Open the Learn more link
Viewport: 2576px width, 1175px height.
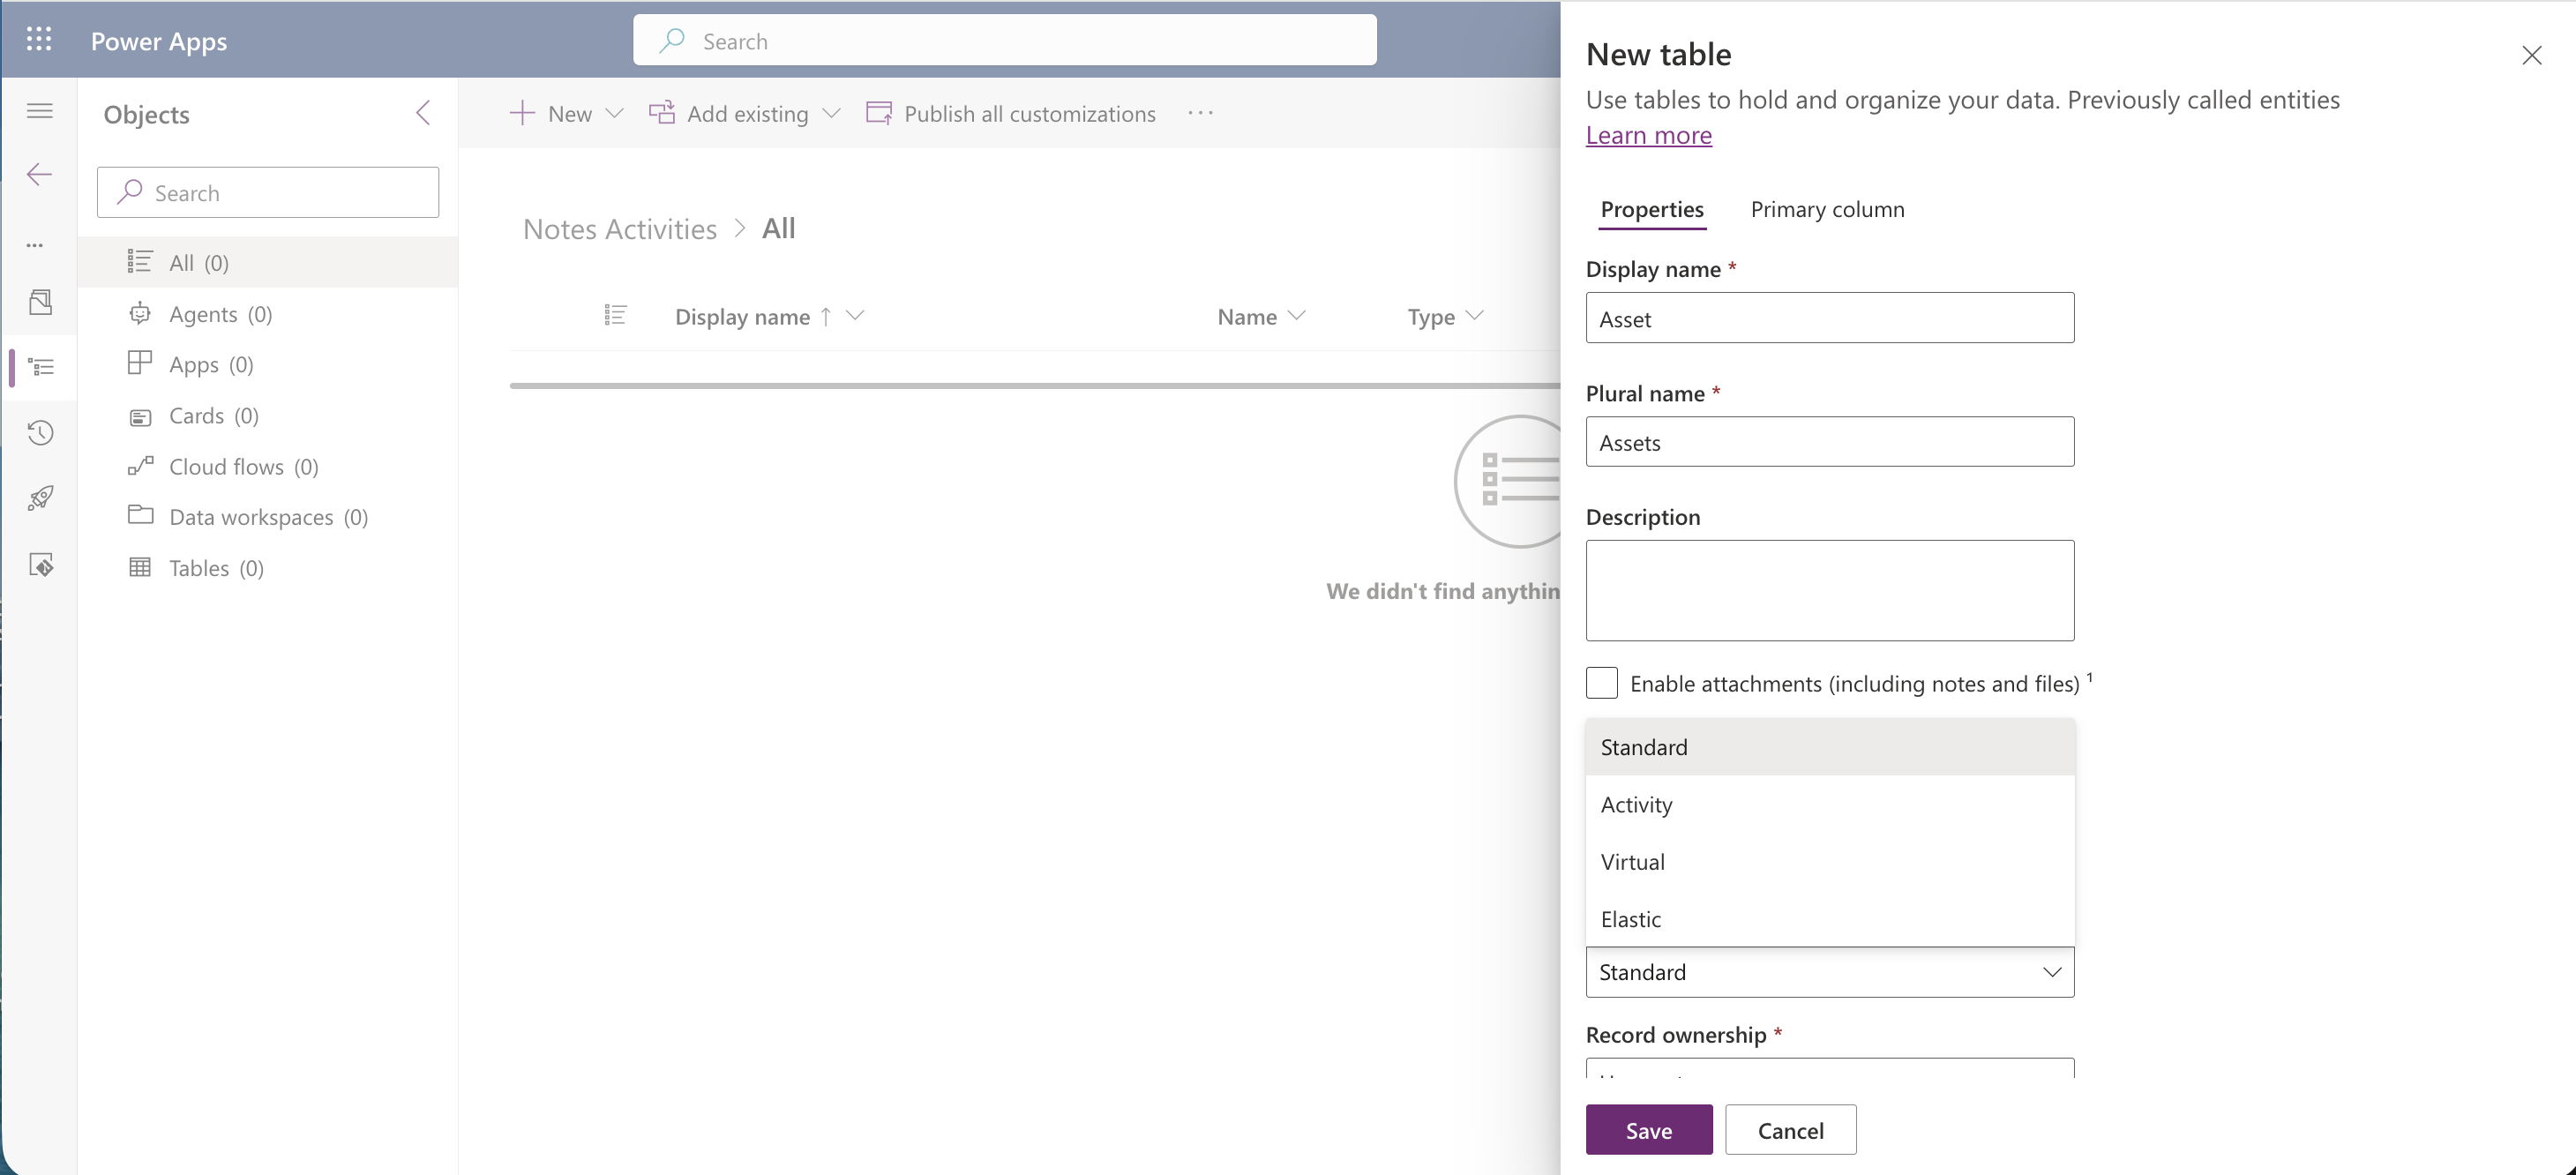[1649, 135]
